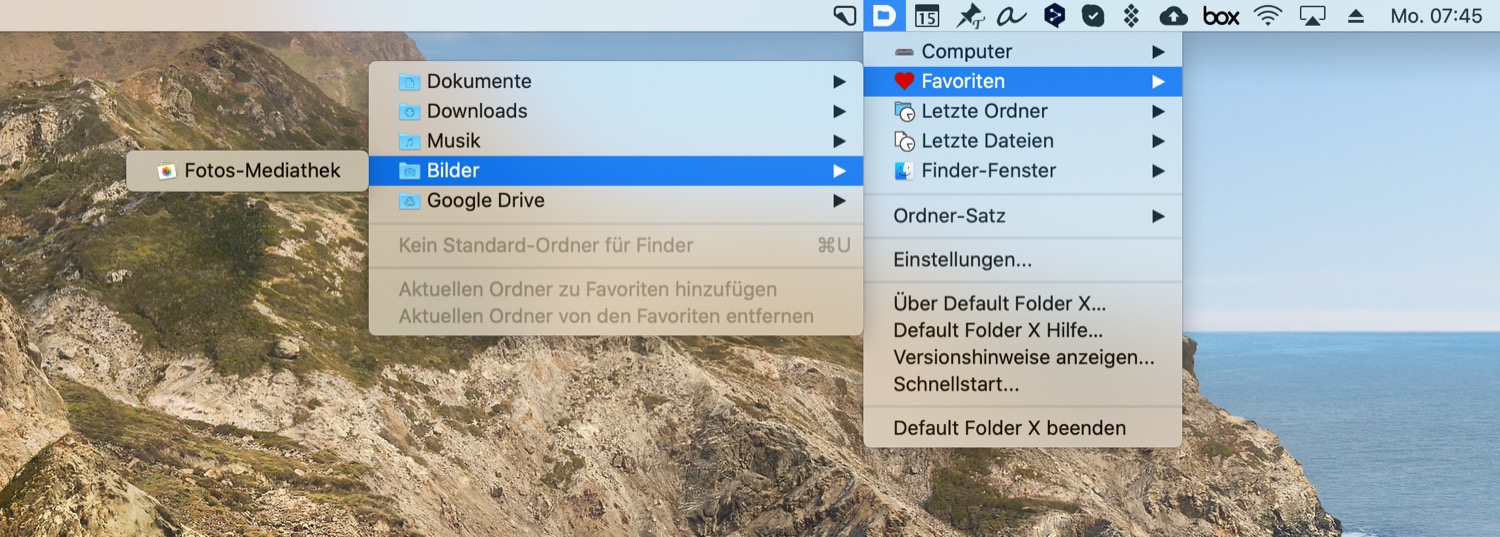This screenshot has height=537, width=1500.
Task: Click the pushpin icon in menu bar
Action: (x=970, y=15)
